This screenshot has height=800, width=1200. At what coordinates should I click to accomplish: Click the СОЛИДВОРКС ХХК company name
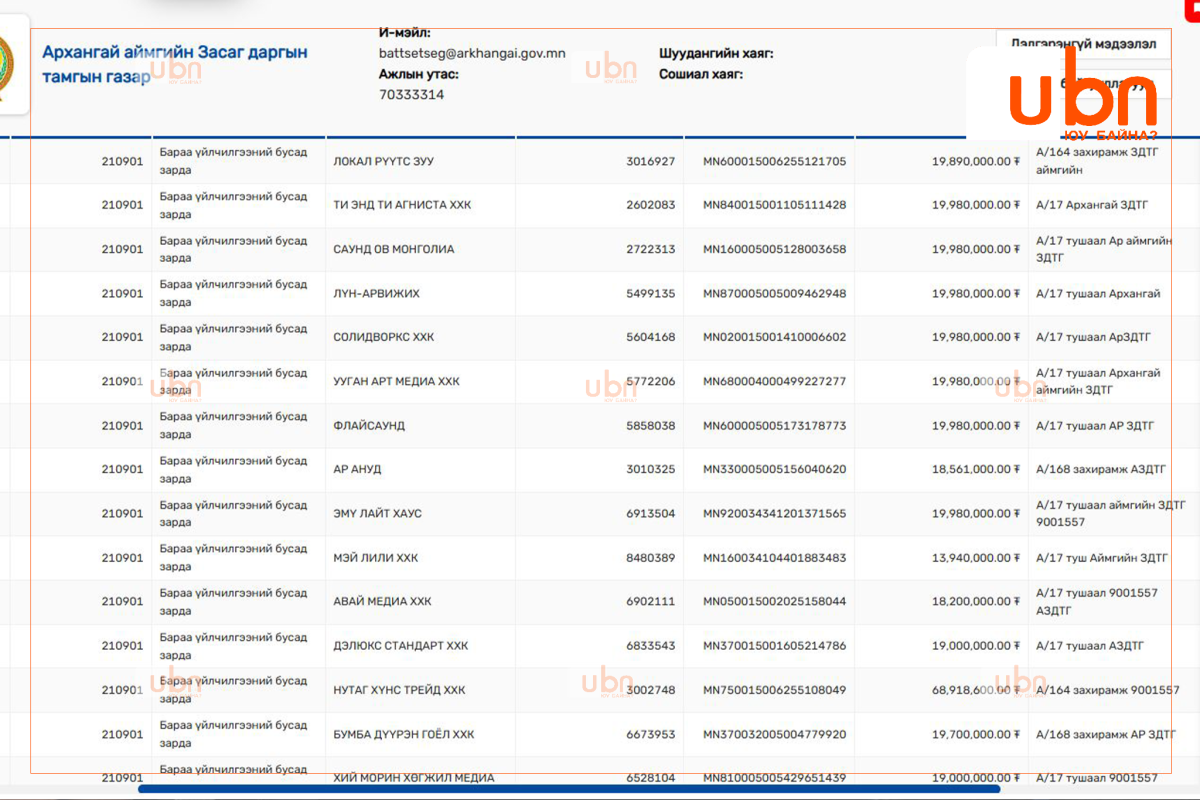click(384, 337)
